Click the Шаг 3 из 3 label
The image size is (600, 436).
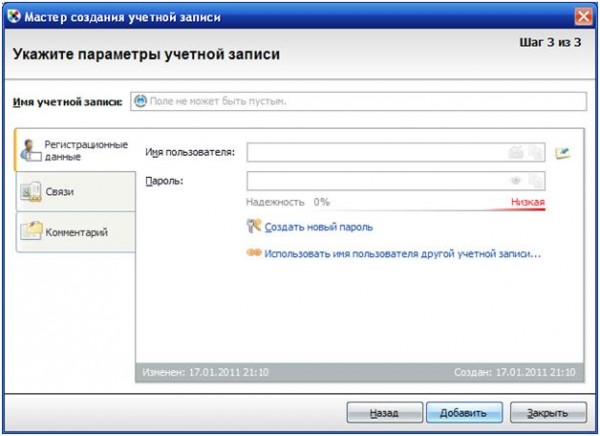pyautogui.click(x=550, y=42)
